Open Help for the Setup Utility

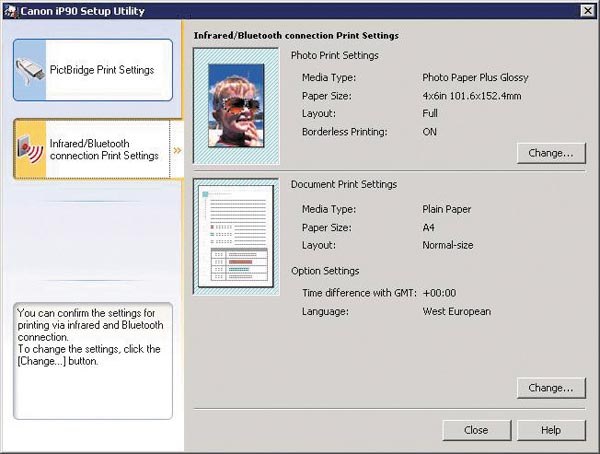tap(551, 430)
